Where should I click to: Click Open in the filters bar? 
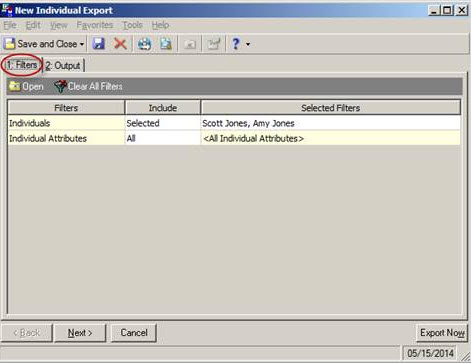(26, 86)
